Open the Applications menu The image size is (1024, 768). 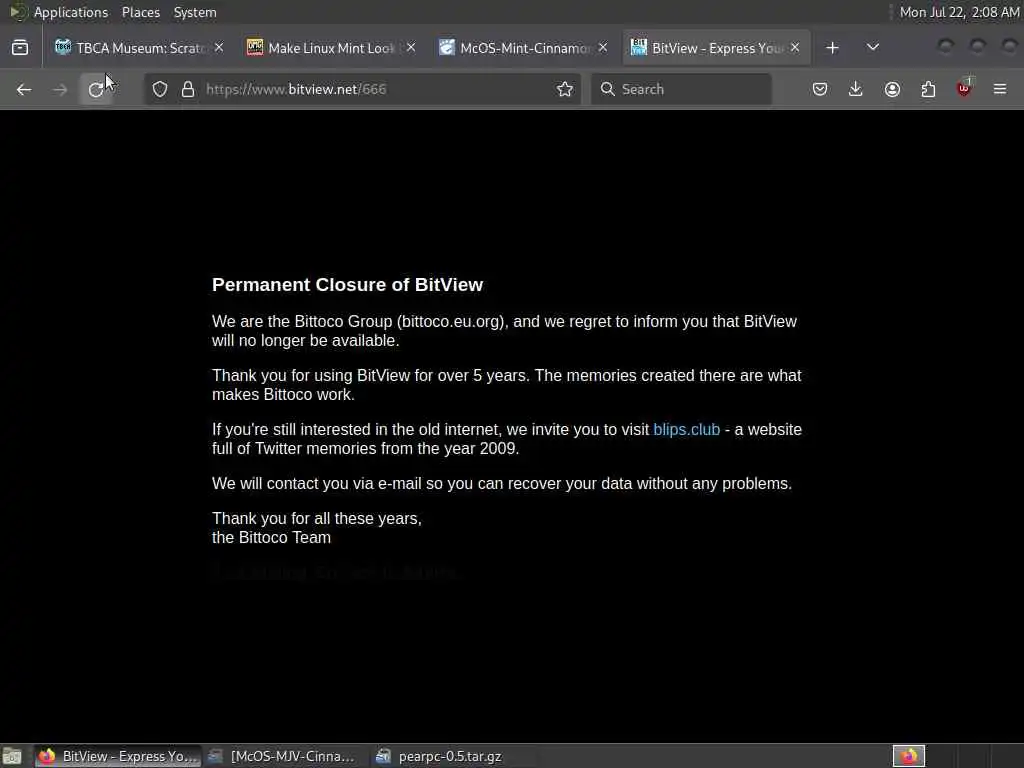click(71, 12)
